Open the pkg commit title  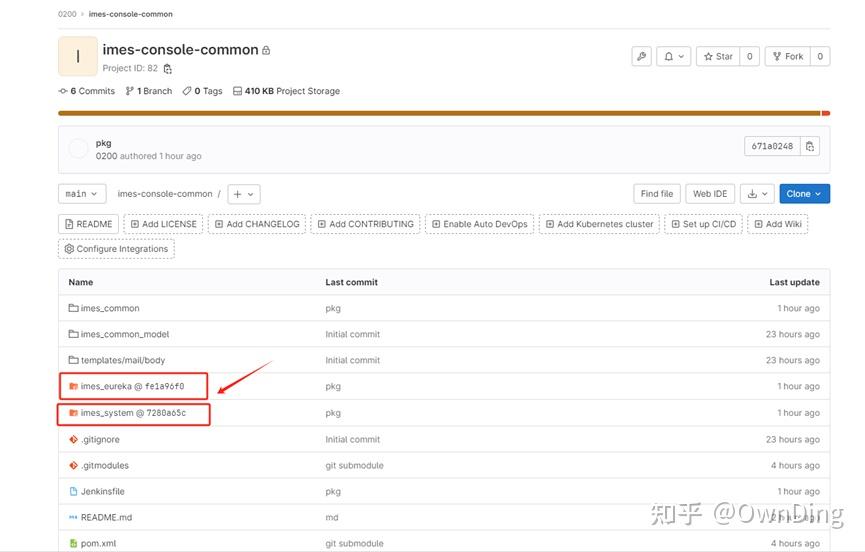click(x=103, y=143)
